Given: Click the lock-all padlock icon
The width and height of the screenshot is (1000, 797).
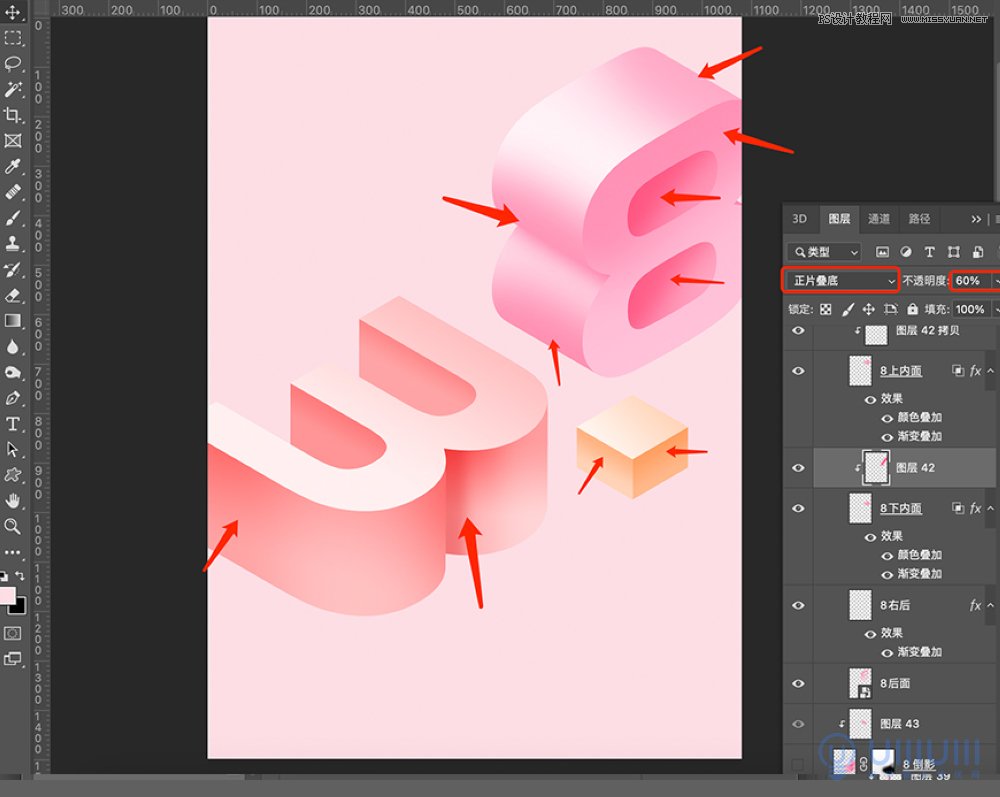Looking at the screenshot, I should 912,310.
